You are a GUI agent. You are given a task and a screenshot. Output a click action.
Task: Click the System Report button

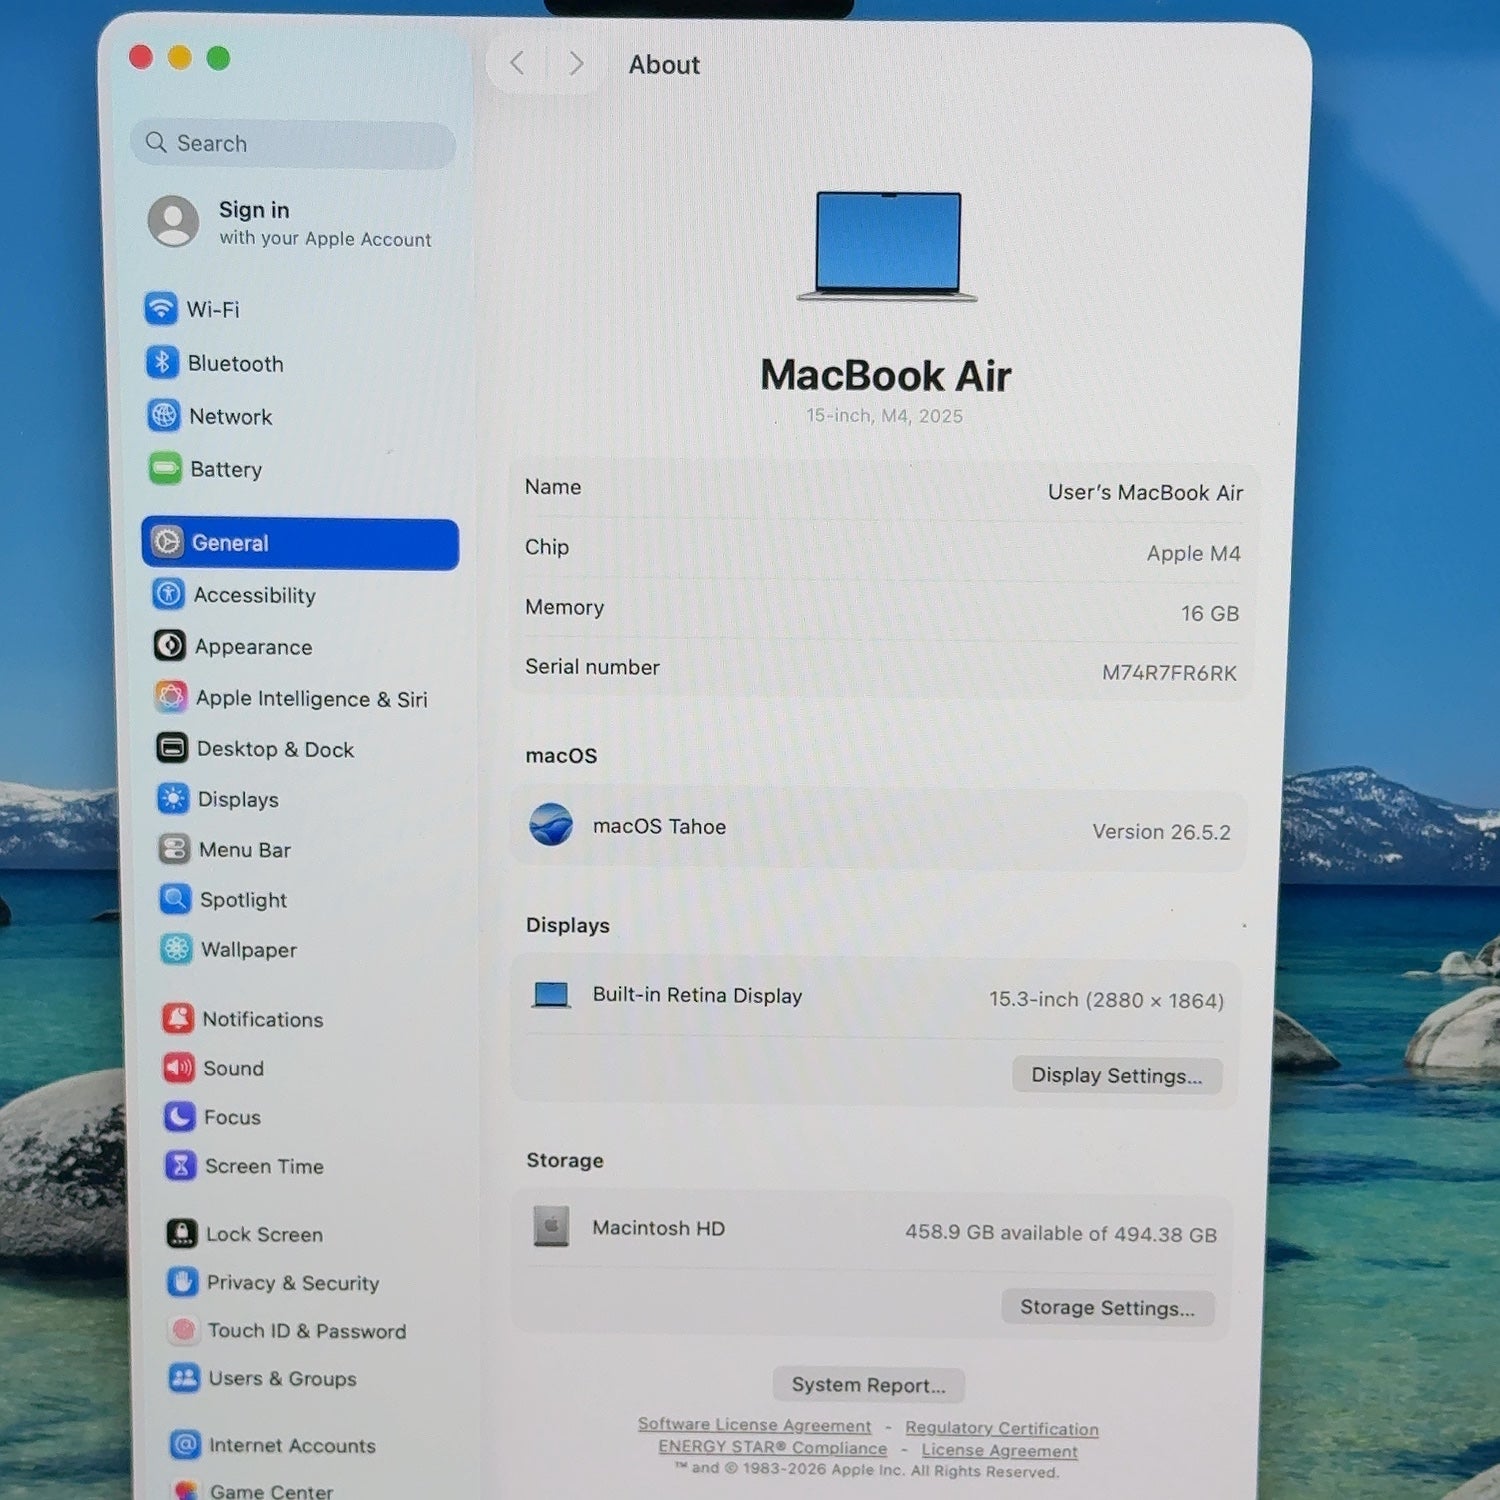point(868,1384)
